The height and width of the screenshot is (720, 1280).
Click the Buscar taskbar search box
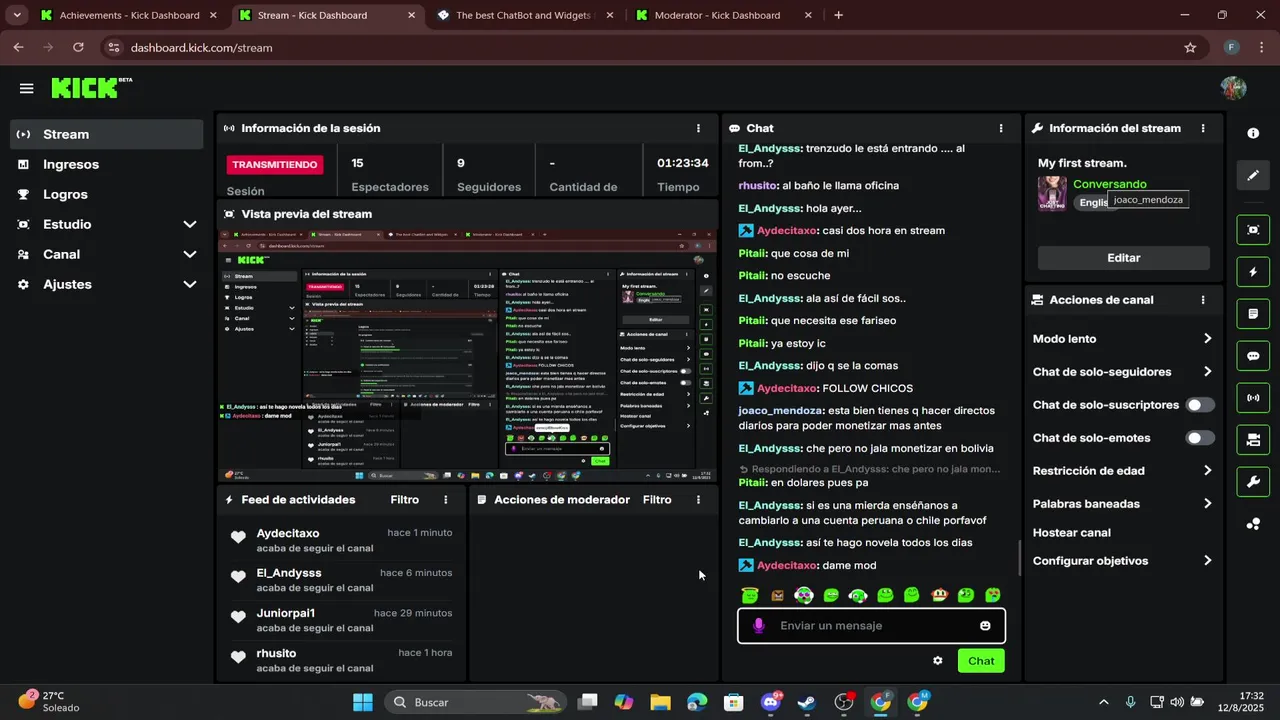(x=476, y=702)
